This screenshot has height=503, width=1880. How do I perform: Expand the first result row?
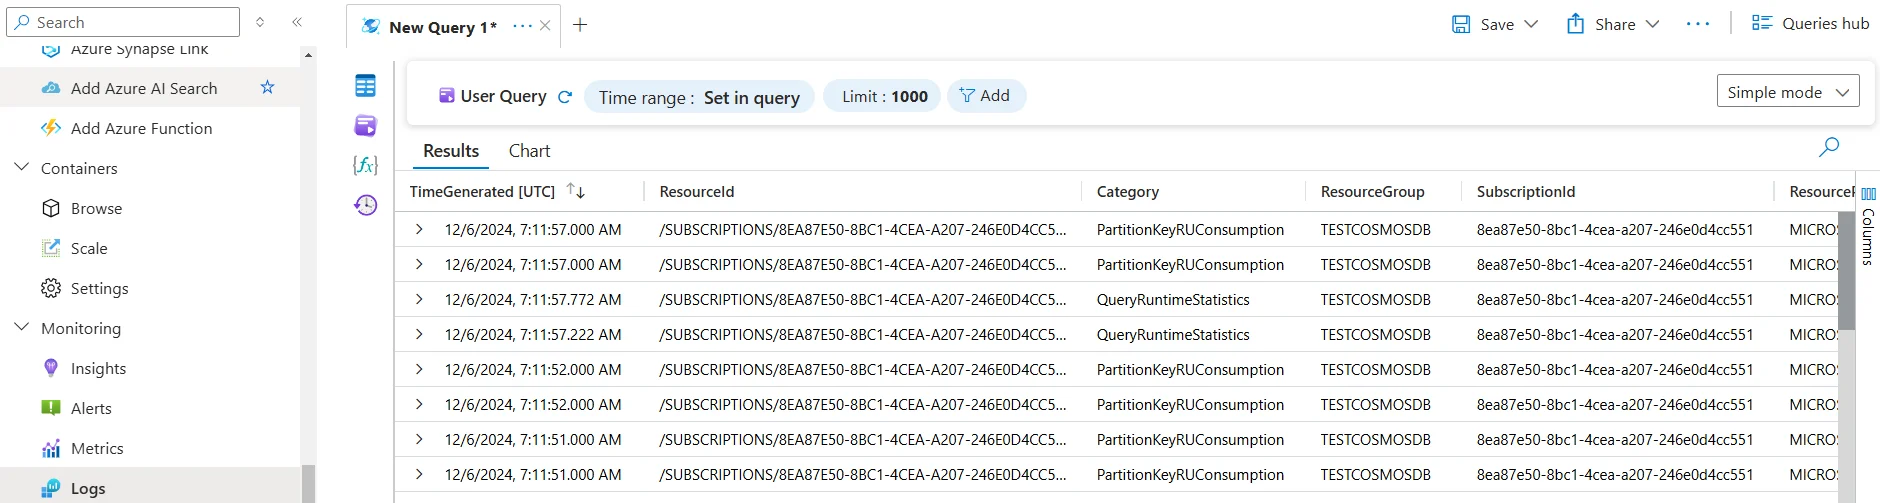pos(419,230)
